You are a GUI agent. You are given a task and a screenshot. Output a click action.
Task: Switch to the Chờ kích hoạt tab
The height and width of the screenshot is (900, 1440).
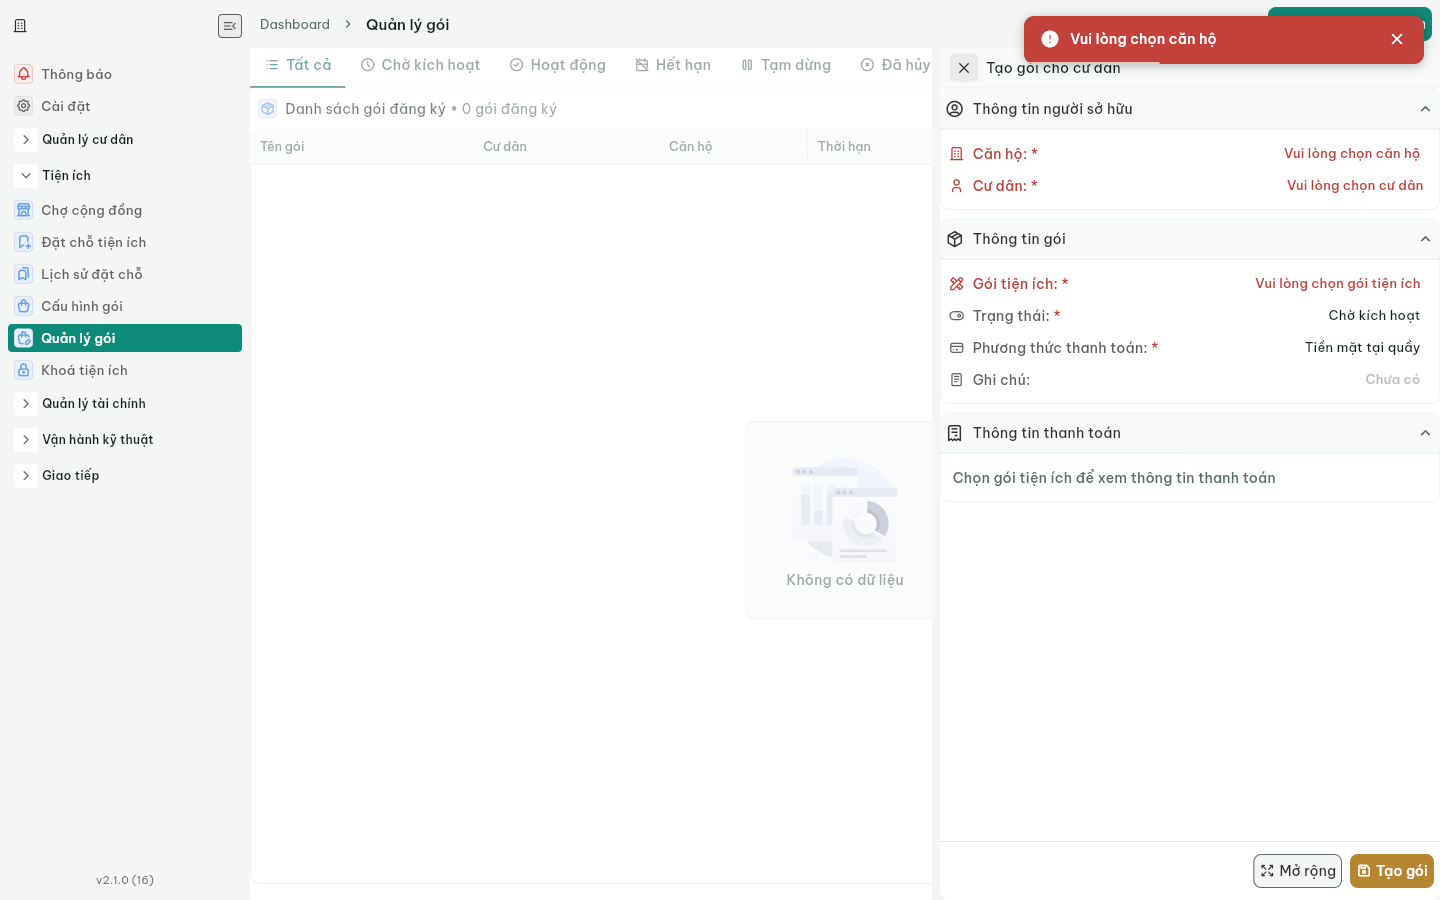(x=420, y=65)
